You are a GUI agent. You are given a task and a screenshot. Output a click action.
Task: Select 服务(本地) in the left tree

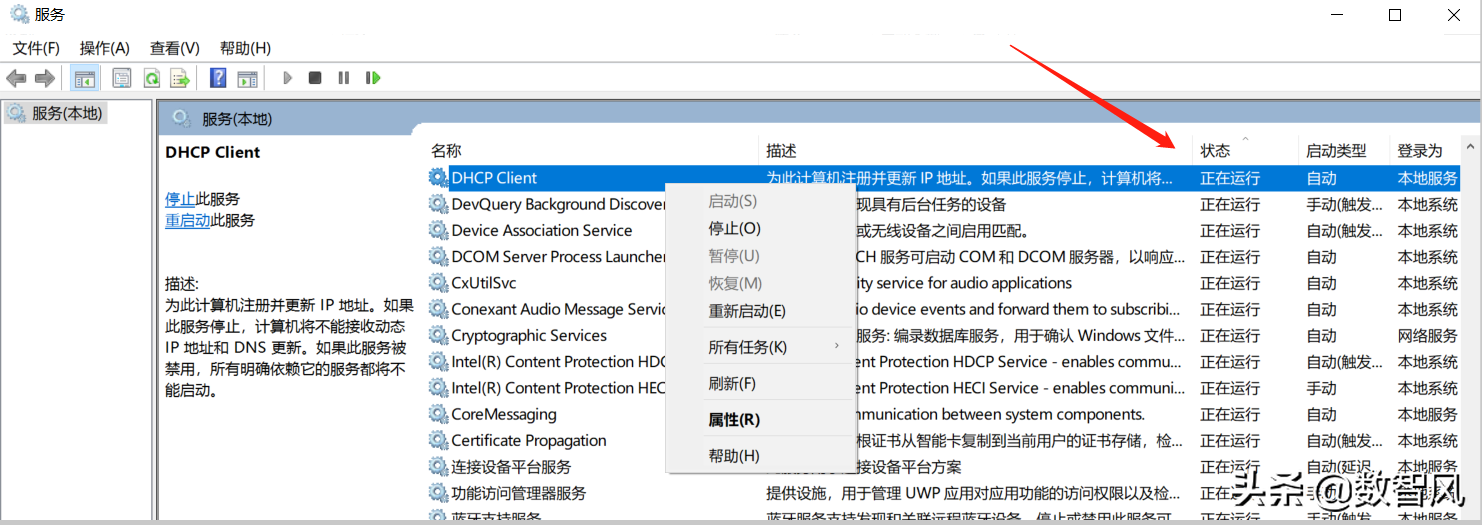click(66, 114)
